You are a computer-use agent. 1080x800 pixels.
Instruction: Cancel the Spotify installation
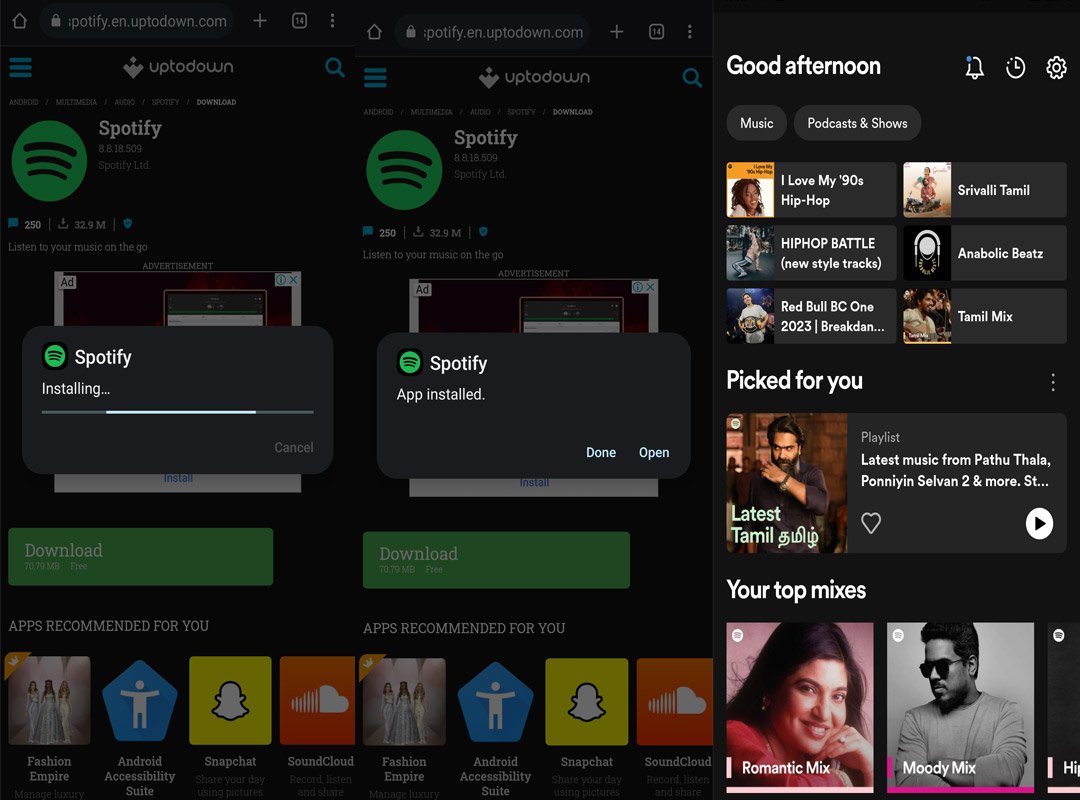click(293, 447)
